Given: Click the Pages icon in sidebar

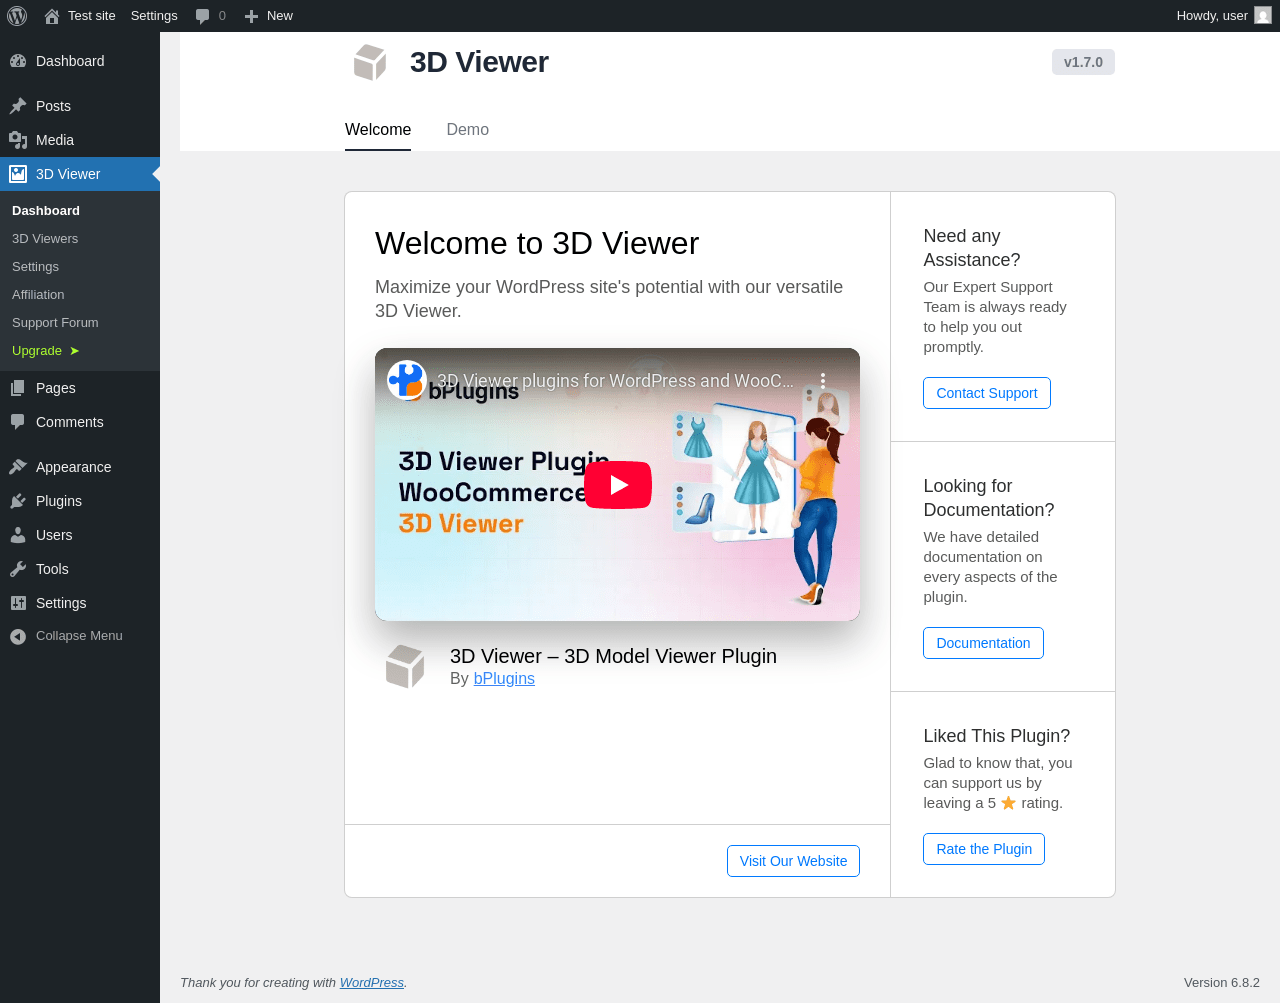Looking at the screenshot, I should (x=18, y=388).
